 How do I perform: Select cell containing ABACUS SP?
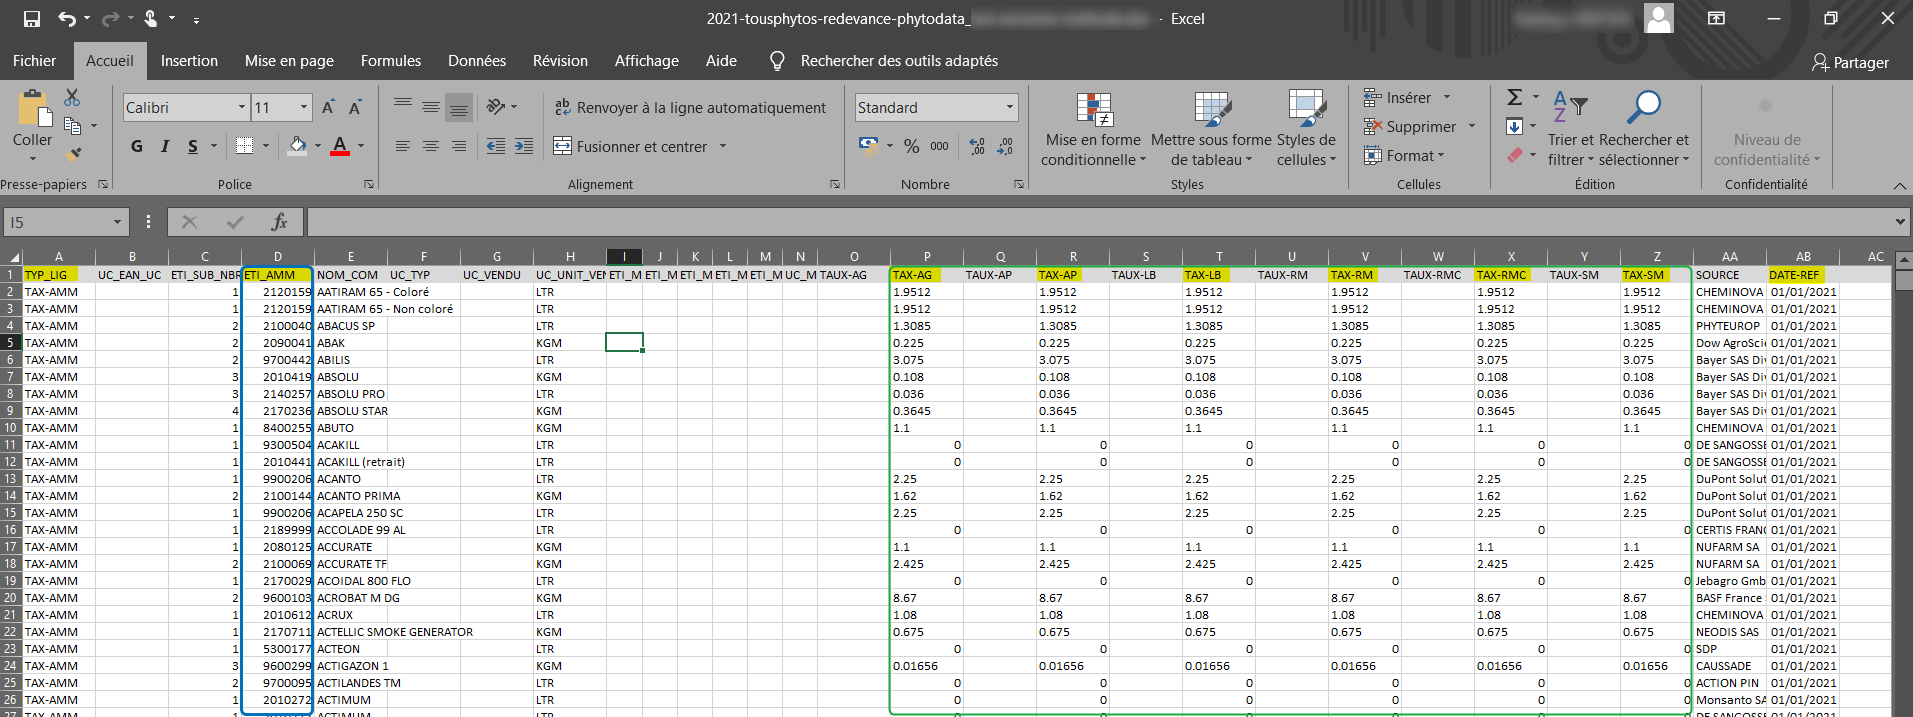[x=347, y=326]
